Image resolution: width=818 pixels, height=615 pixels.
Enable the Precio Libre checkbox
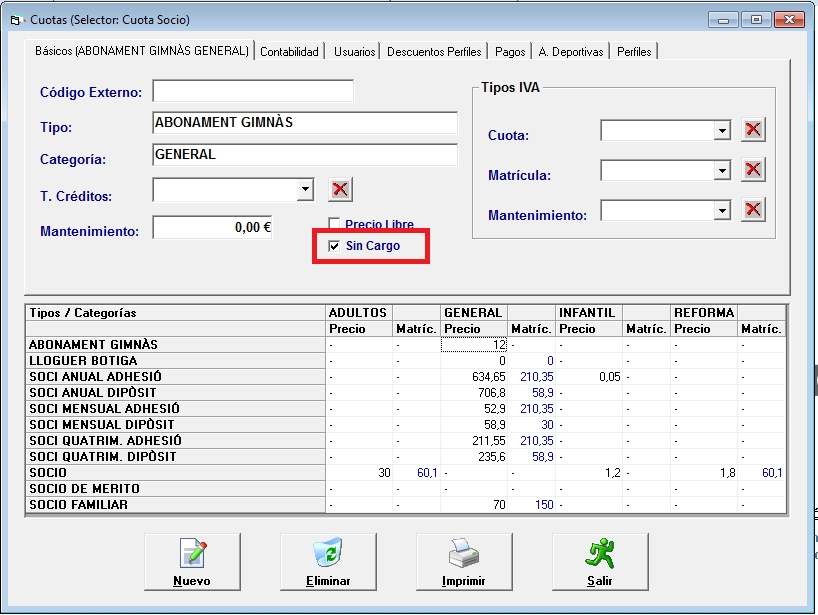coord(334,224)
